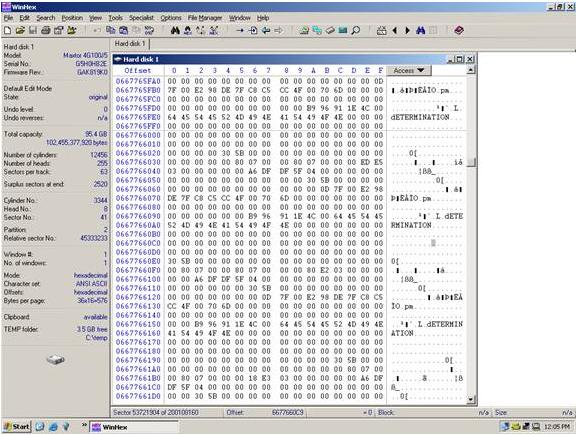Screen dimensions: 577x435
Task: Click the Internet Explorer quick launch icon
Action: (53, 427)
